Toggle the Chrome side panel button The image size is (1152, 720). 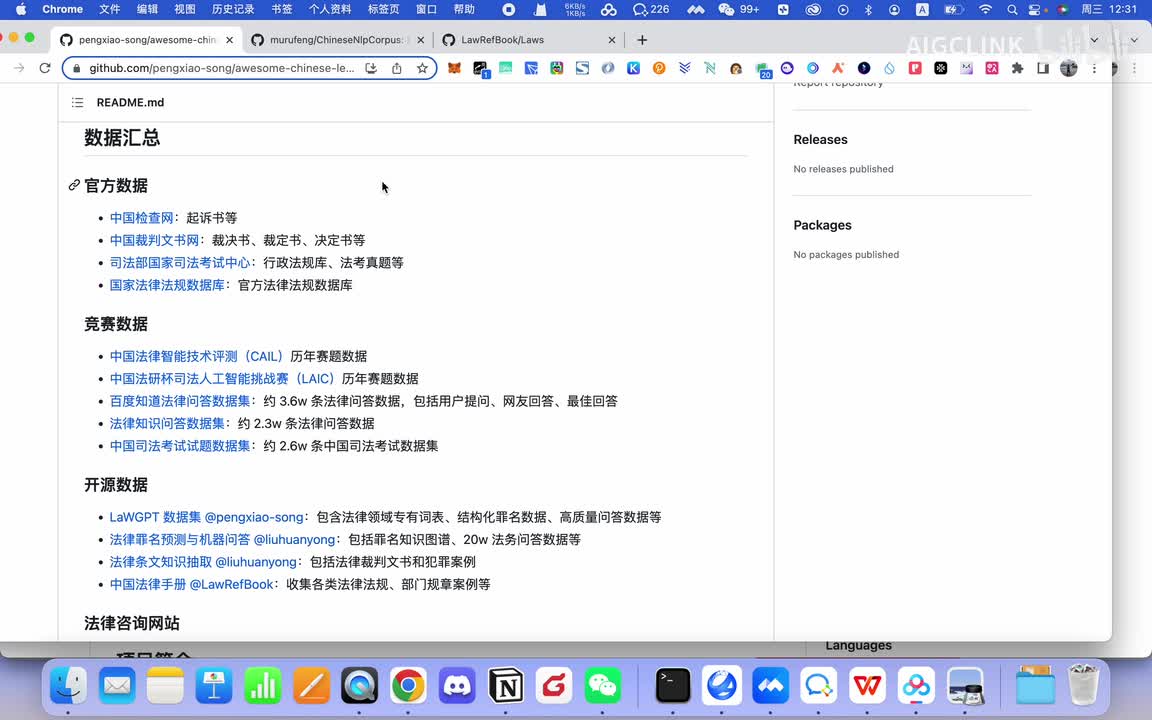1043,68
